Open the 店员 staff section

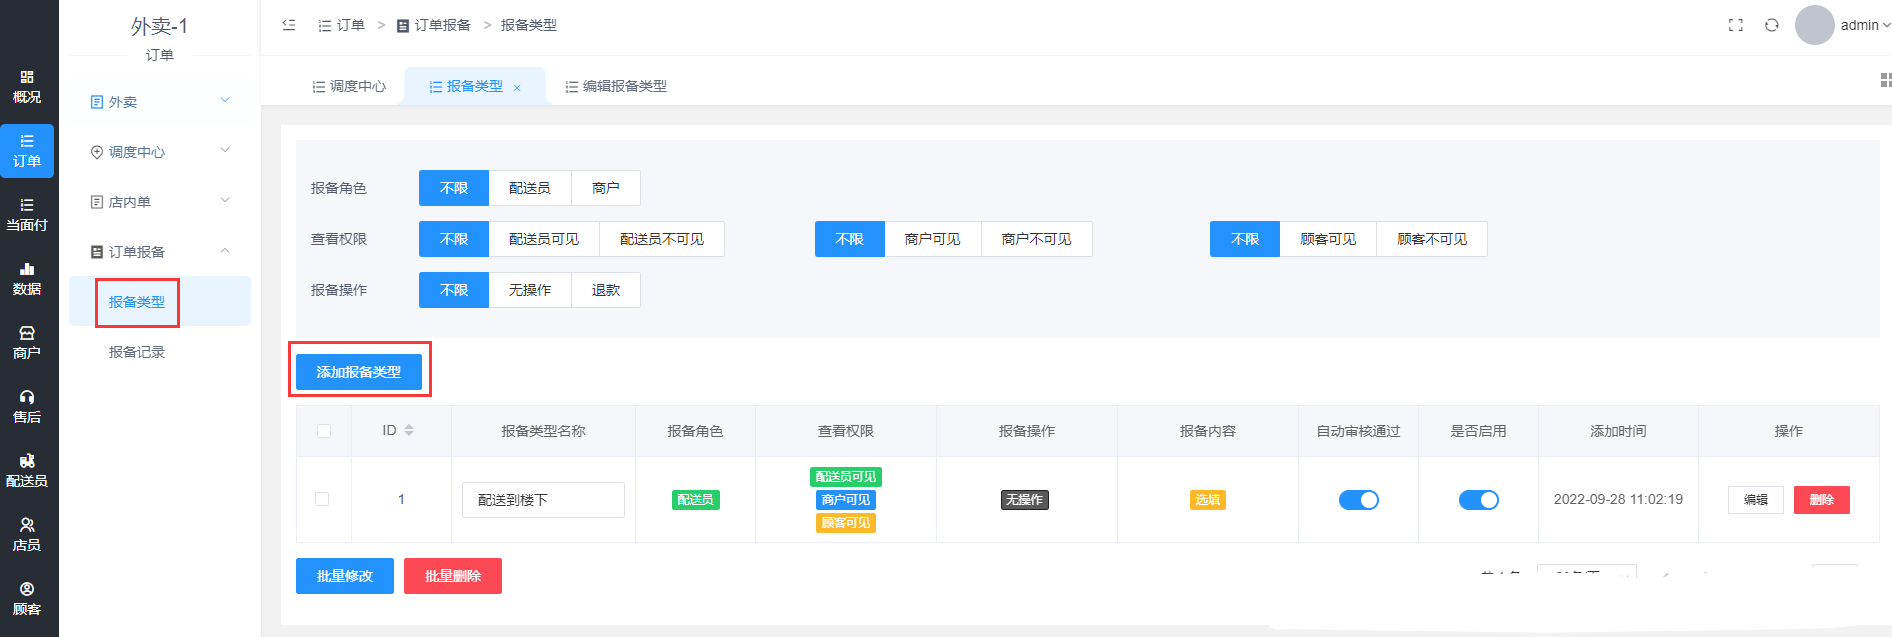pos(27,535)
